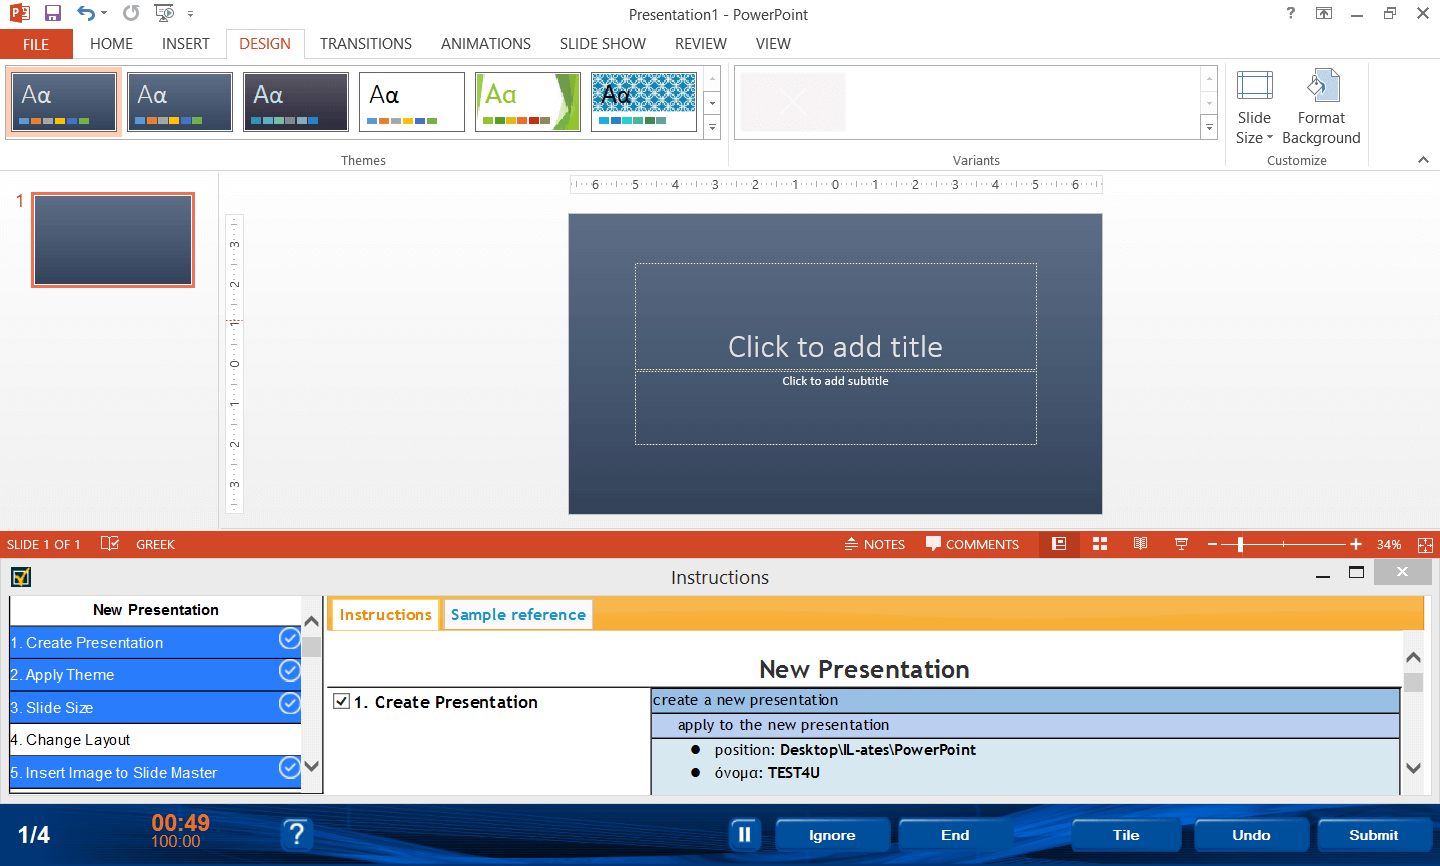The height and width of the screenshot is (866, 1440).
Task: Click the Ignore button
Action: tap(832, 835)
